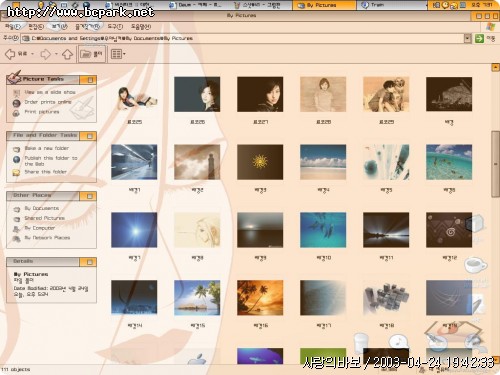Switch to the 그림판 Paint taskbar button
Screen dimensions: 500x375
tap(259, 5)
